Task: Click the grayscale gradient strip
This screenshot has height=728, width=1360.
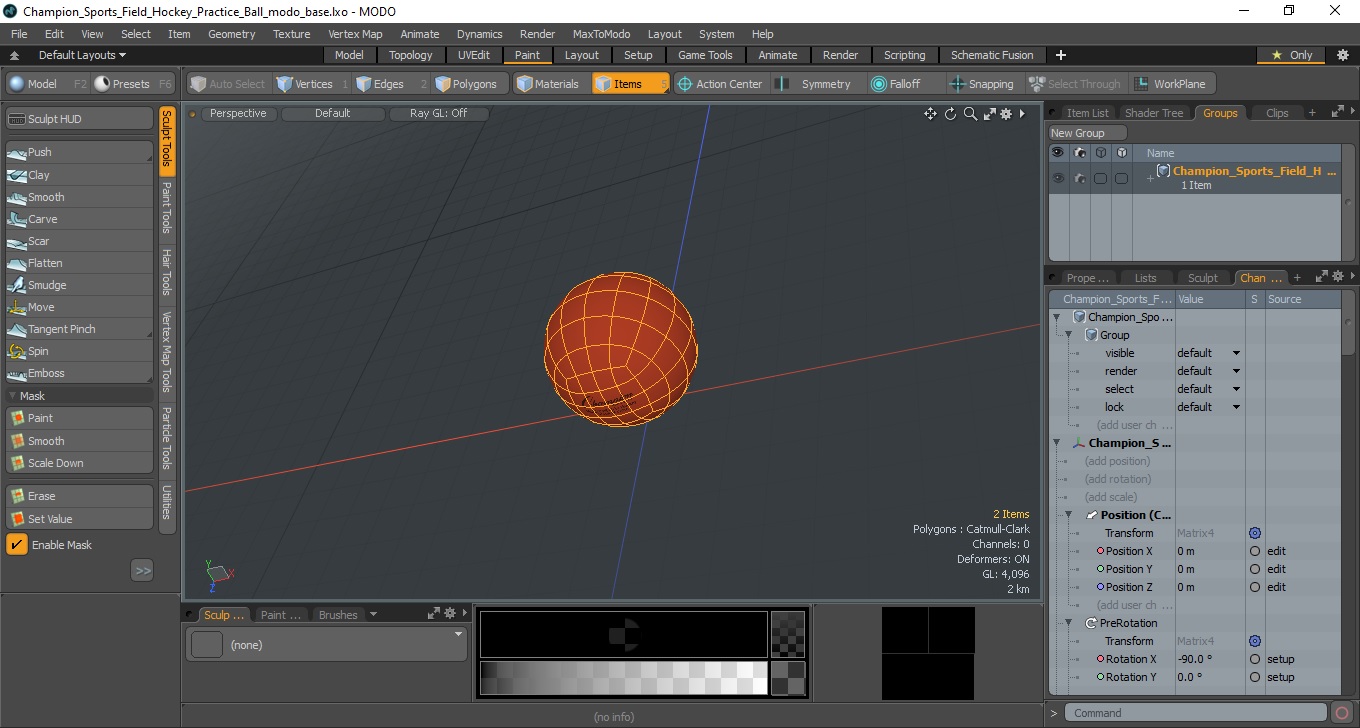Action: [x=623, y=678]
